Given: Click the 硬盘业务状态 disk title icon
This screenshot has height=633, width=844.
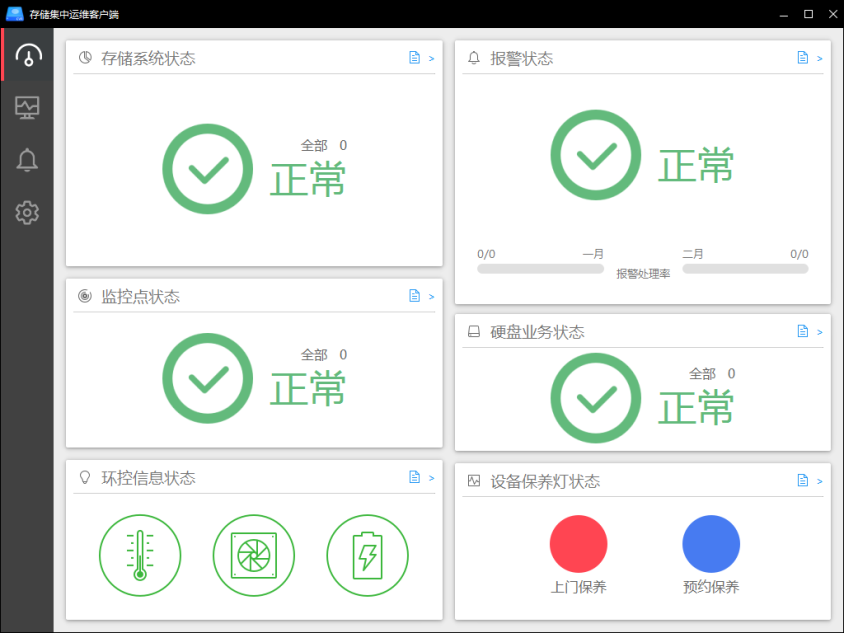Looking at the screenshot, I should pos(474,332).
